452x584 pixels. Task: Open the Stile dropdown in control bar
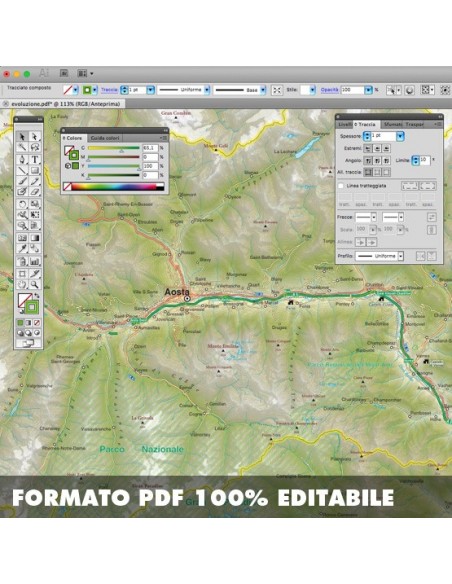click(312, 90)
